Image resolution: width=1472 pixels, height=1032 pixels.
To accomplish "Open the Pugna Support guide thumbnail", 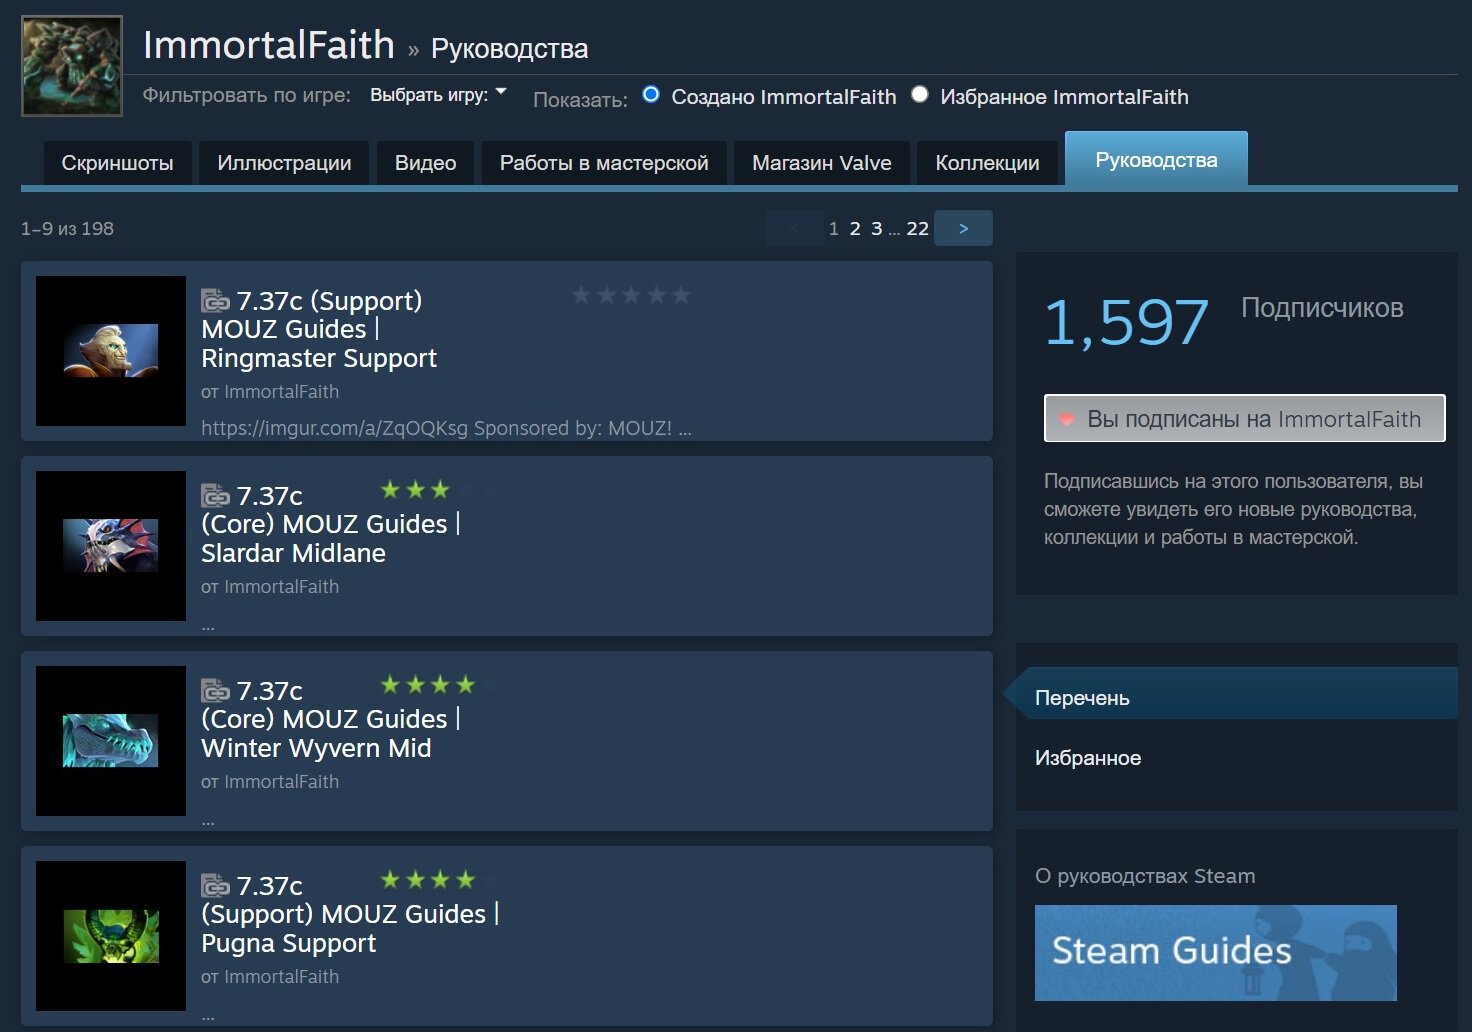I will (x=111, y=936).
